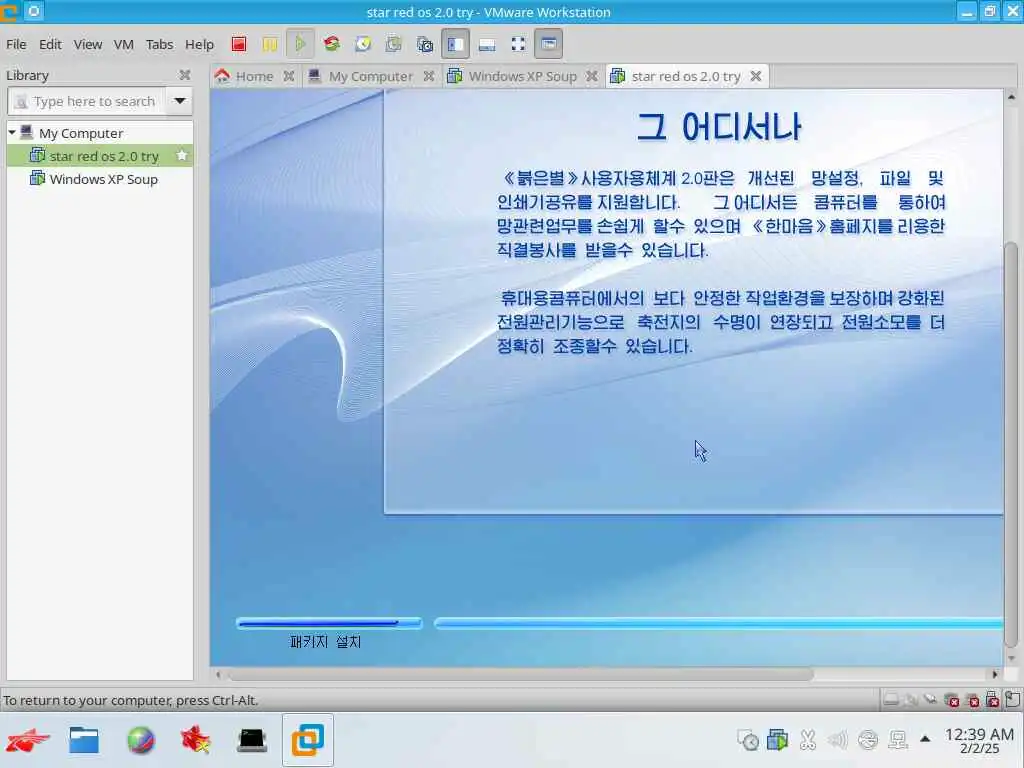
Task: Collapse the My Computer tree node
Action: (12, 133)
